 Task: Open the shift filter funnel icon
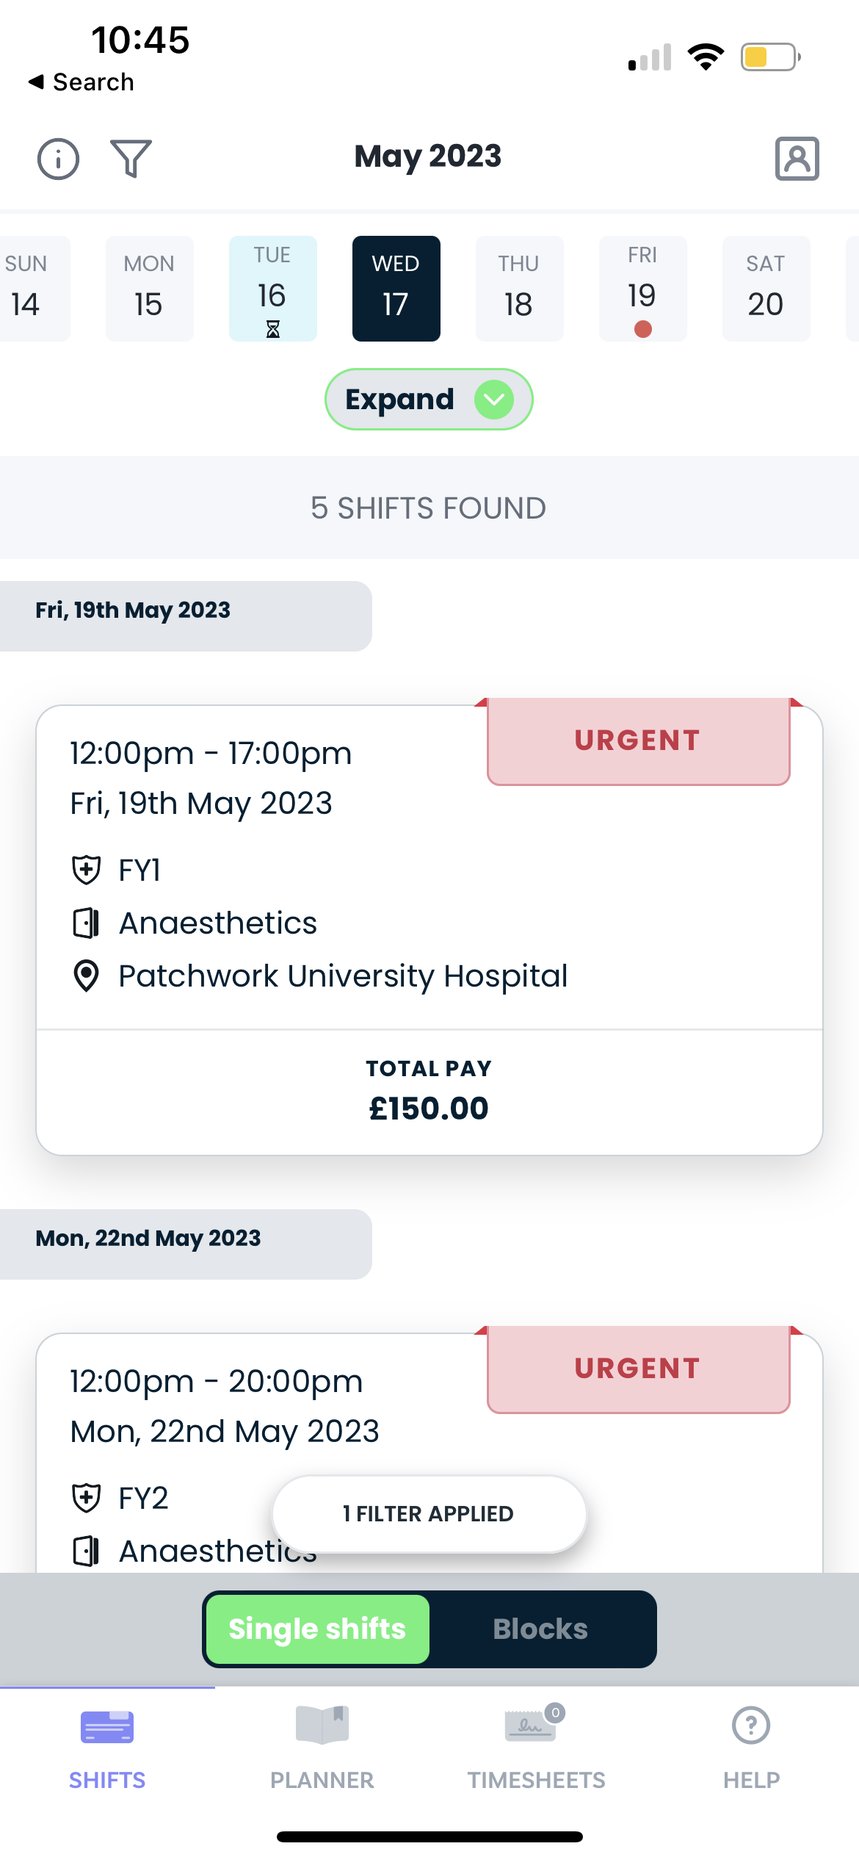click(x=131, y=158)
